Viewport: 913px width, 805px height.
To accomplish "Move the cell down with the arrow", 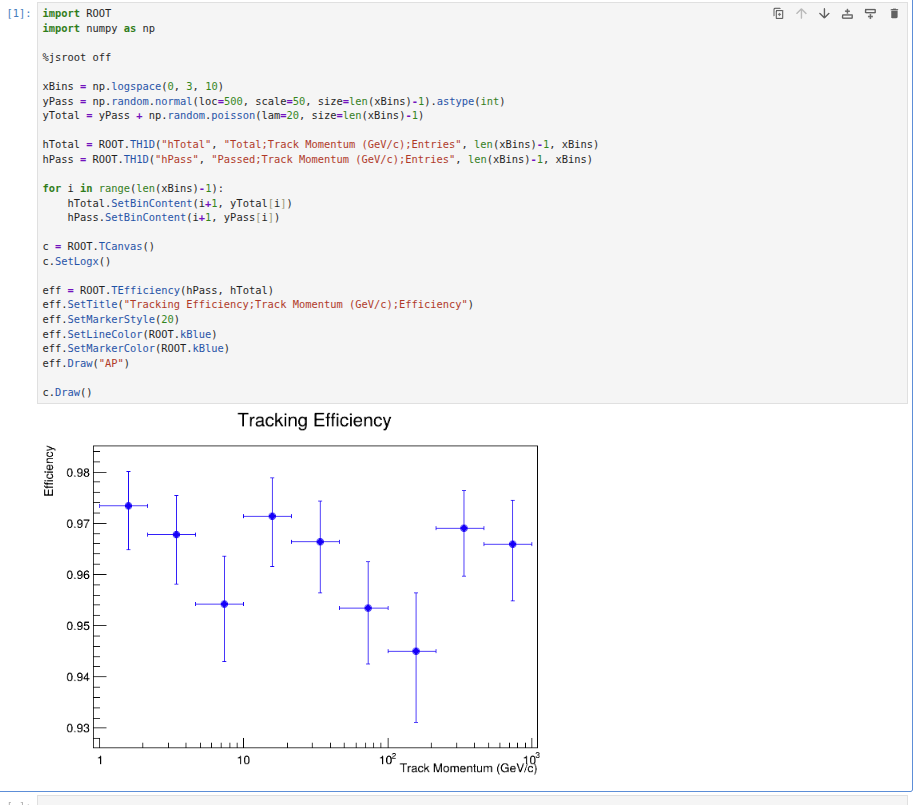I will click(824, 14).
